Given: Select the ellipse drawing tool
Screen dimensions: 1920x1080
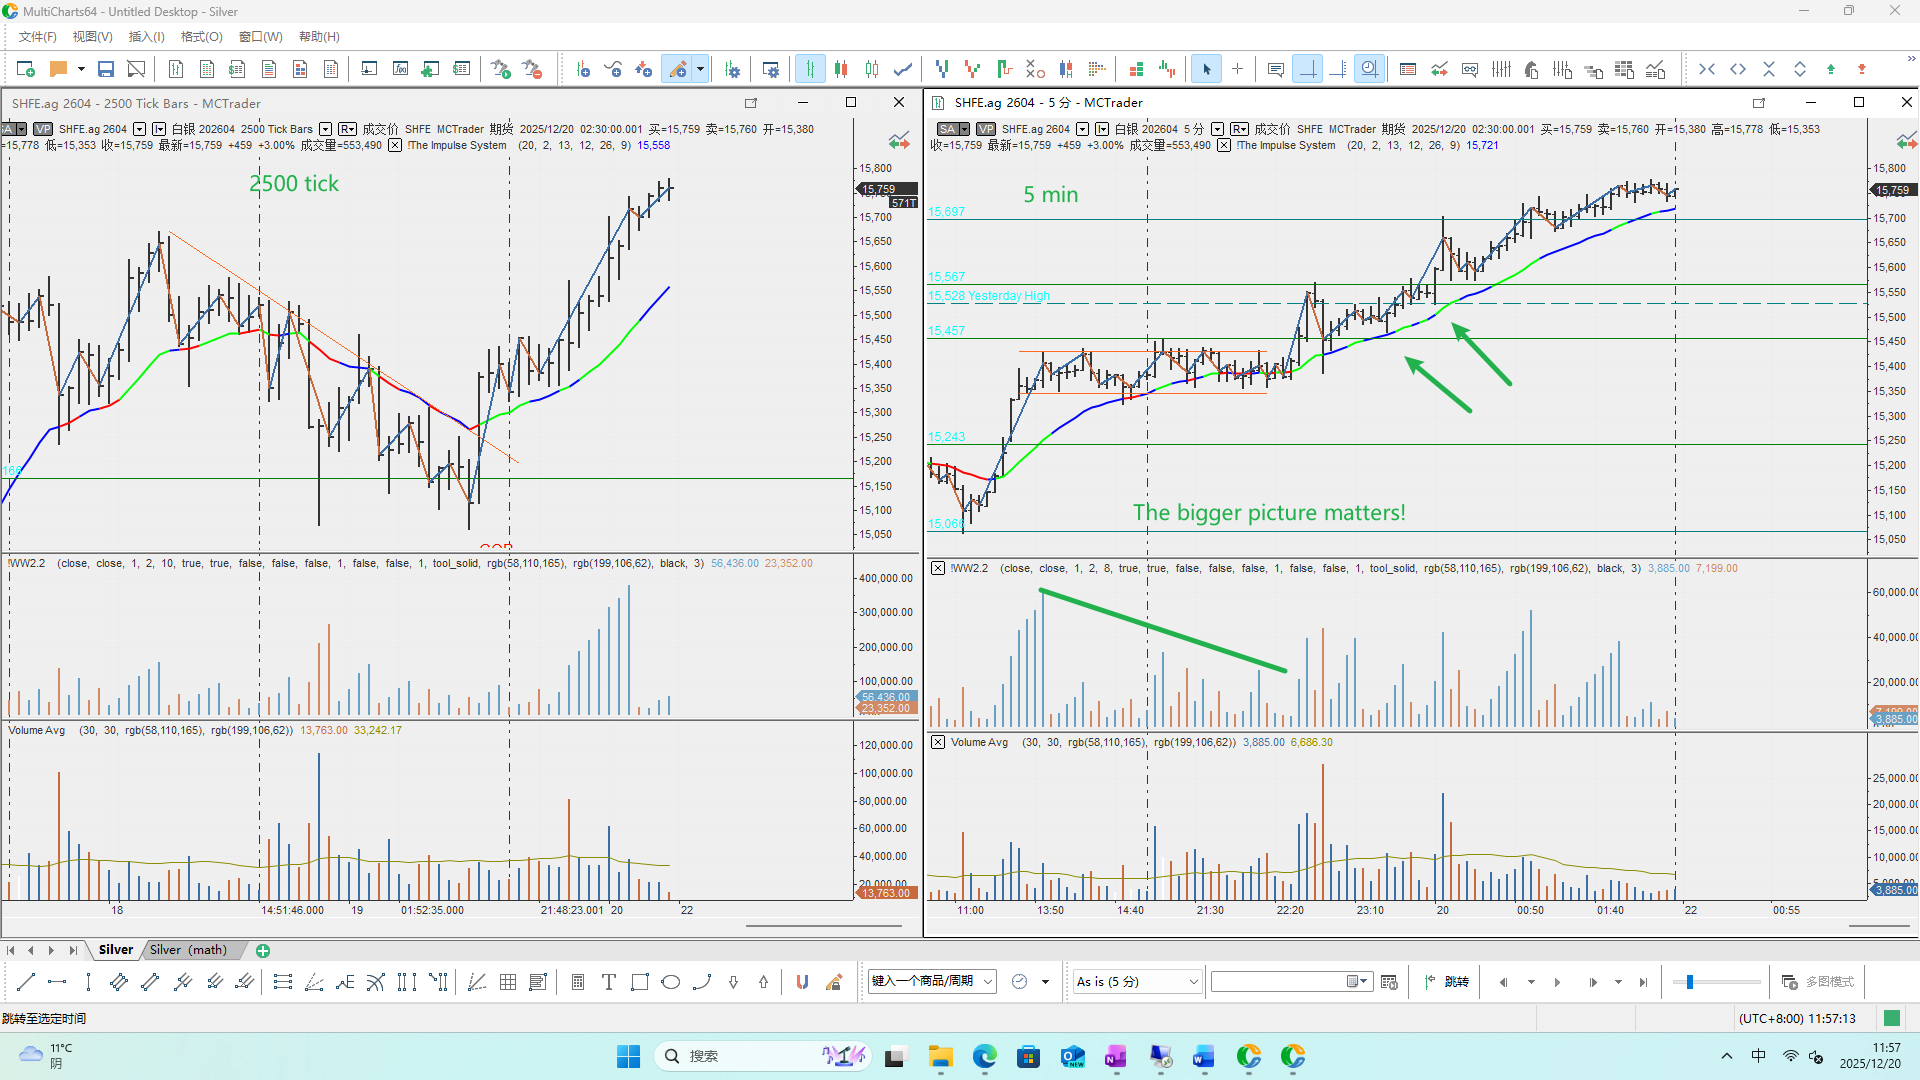Looking at the screenshot, I should pyautogui.click(x=671, y=982).
